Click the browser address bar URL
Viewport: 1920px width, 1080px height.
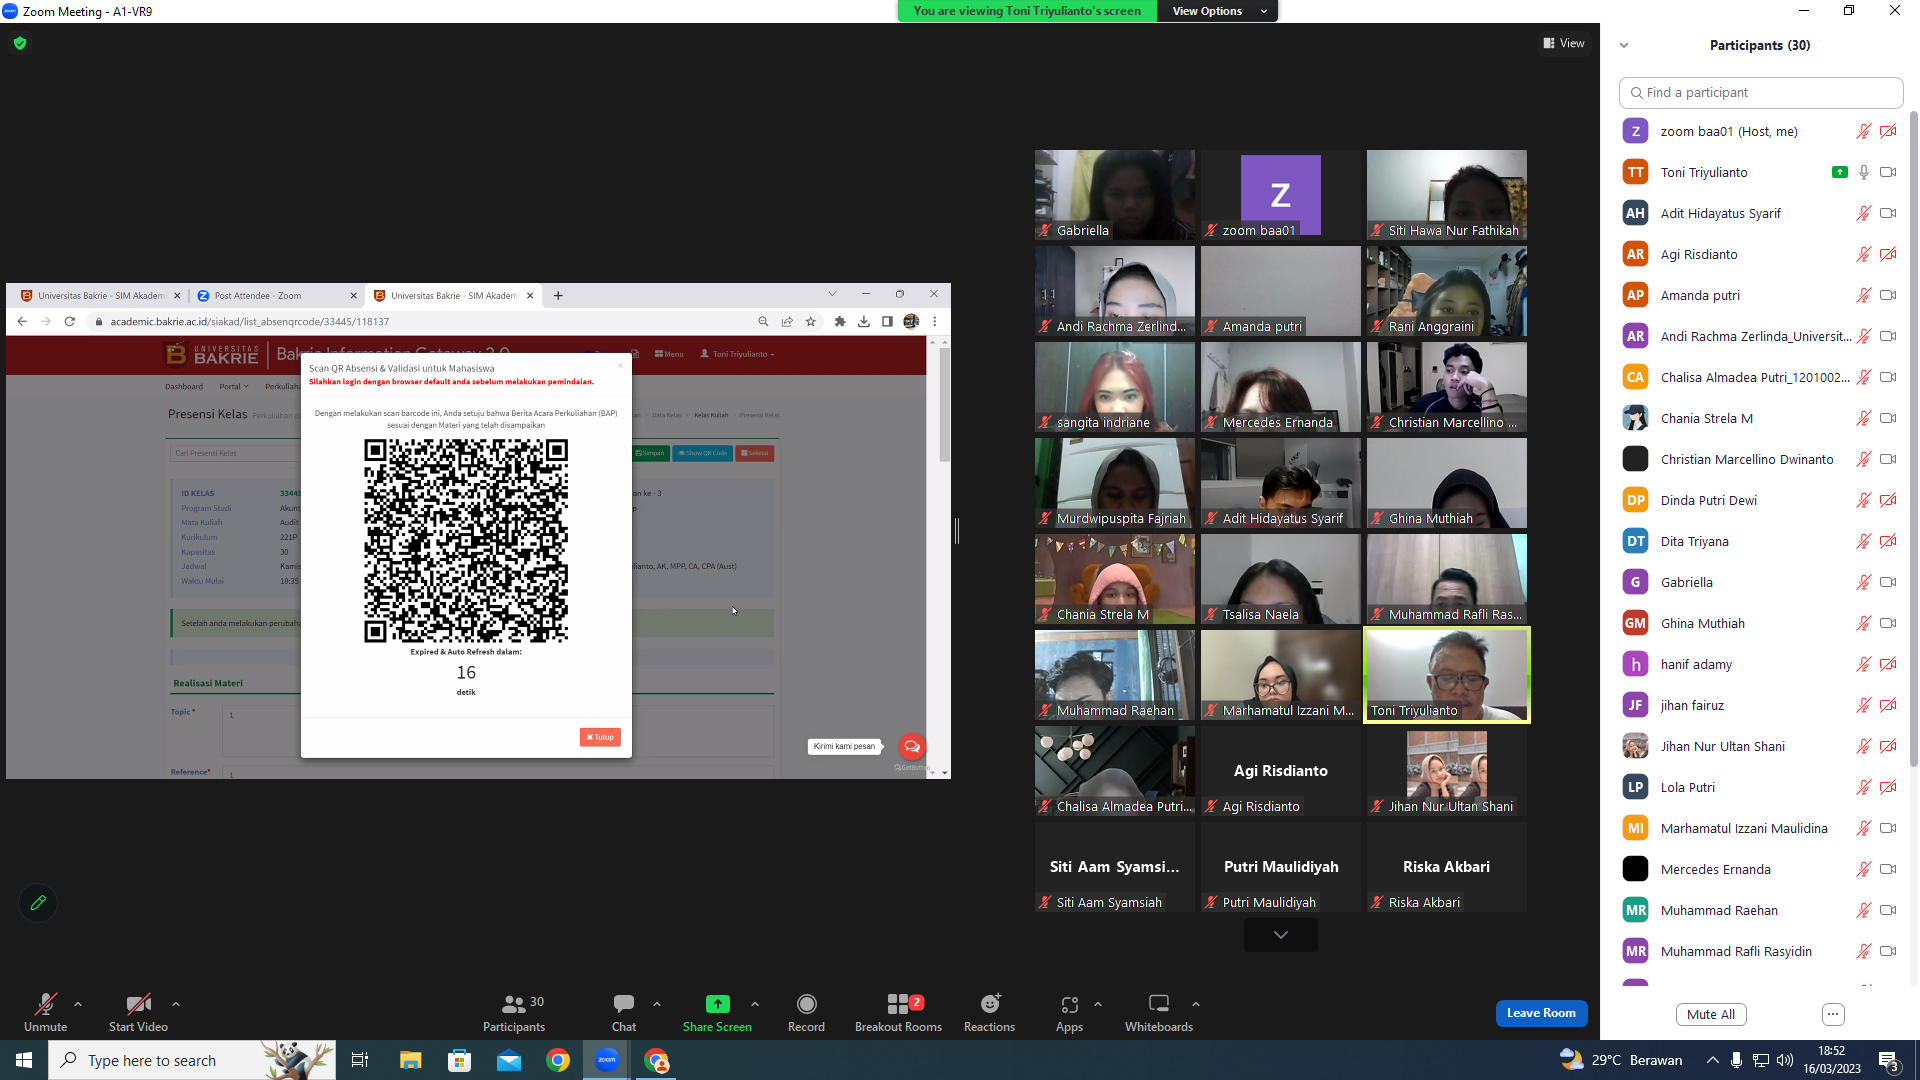(x=250, y=322)
